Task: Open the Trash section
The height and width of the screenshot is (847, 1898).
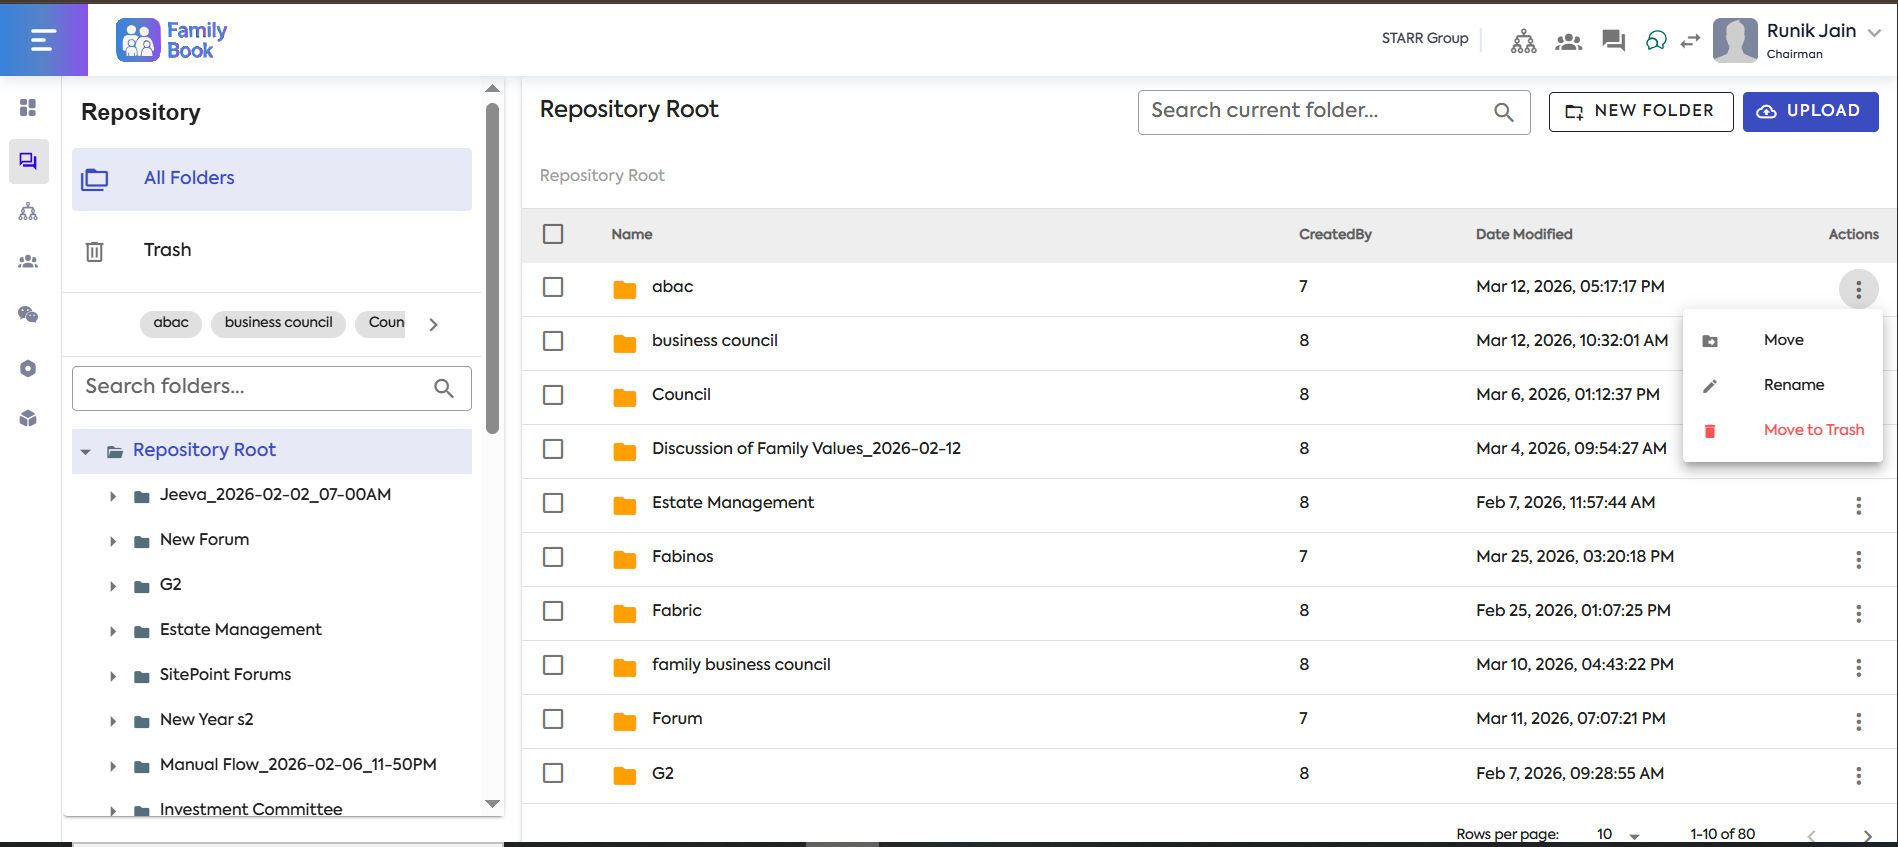Action: (272, 251)
